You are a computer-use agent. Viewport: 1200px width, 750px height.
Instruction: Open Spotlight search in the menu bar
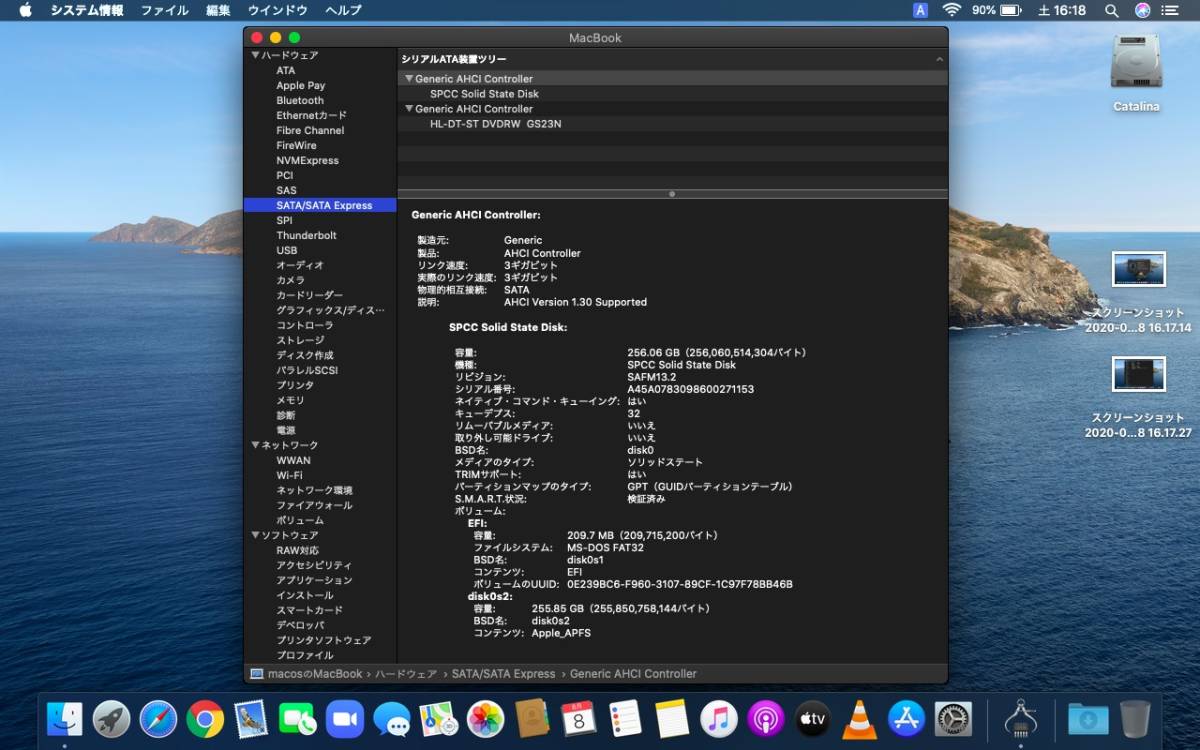click(1111, 10)
